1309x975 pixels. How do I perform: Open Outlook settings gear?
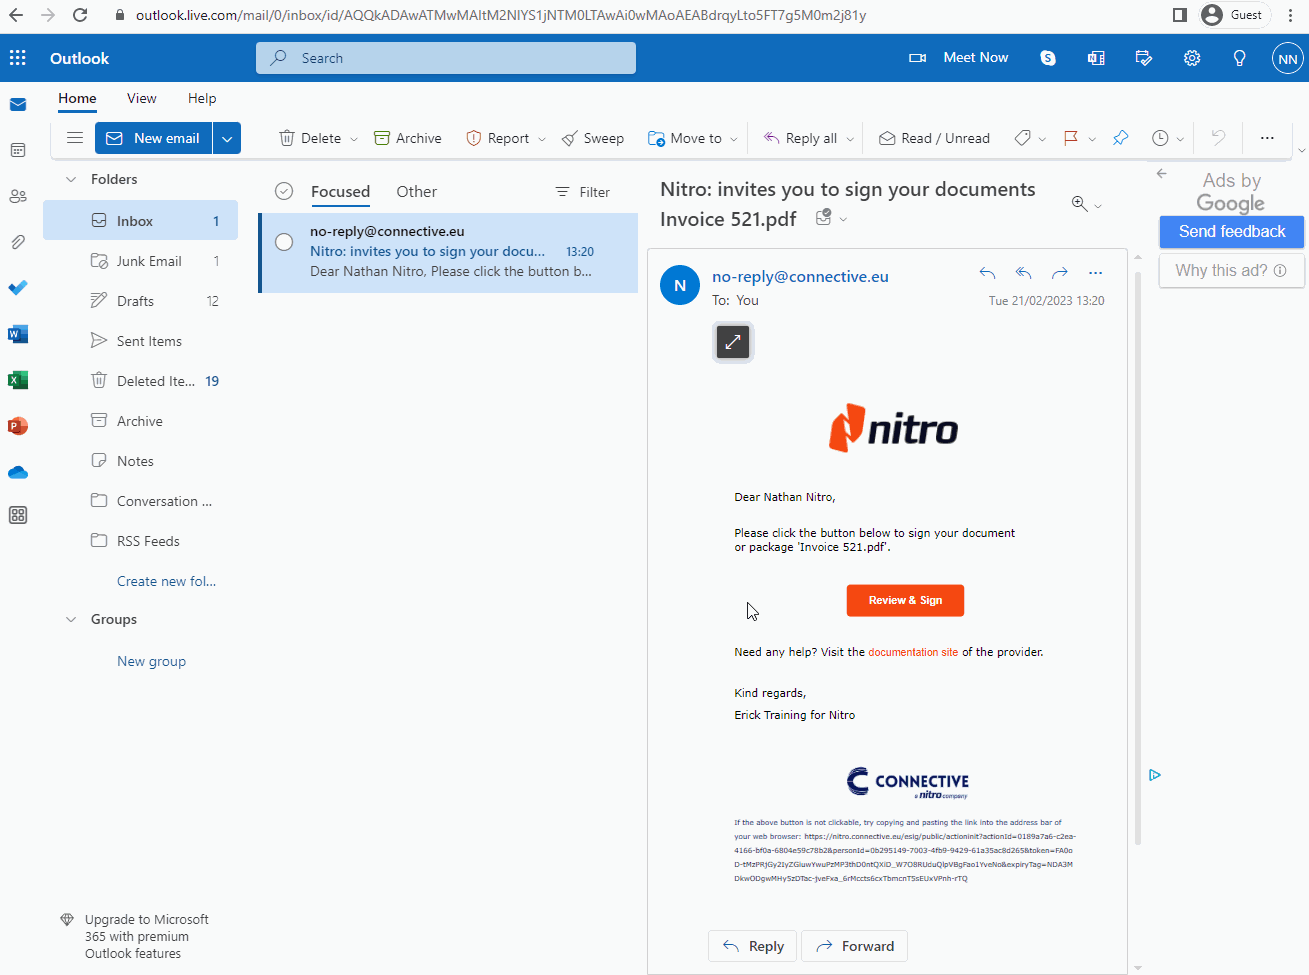[x=1191, y=58]
